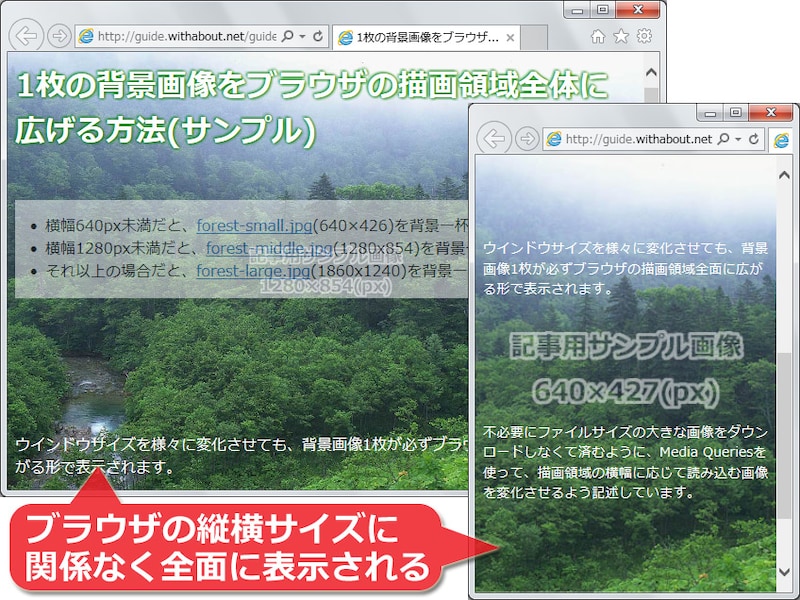Click the forward arrow in the large browser window
The width and height of the screenshot is (800, 600).
click(59, 36)
